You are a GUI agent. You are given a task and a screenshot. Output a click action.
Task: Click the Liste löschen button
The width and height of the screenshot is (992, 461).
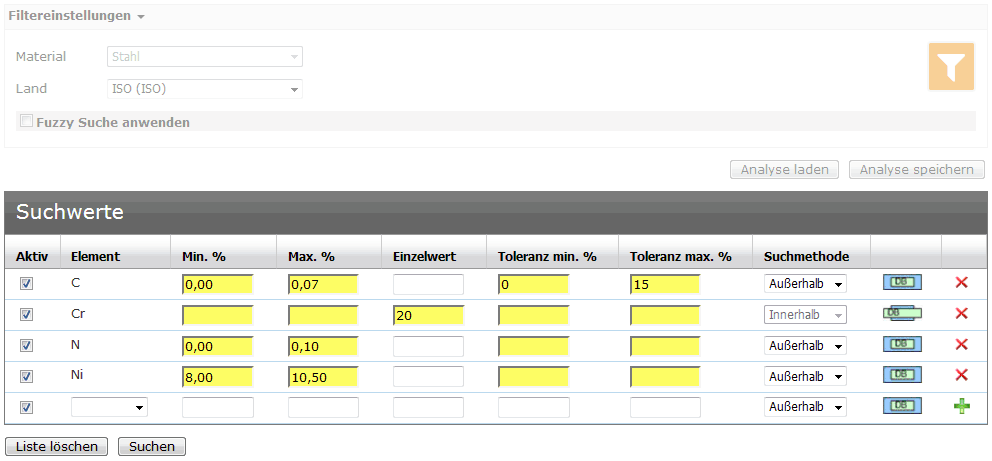(57, 446)
